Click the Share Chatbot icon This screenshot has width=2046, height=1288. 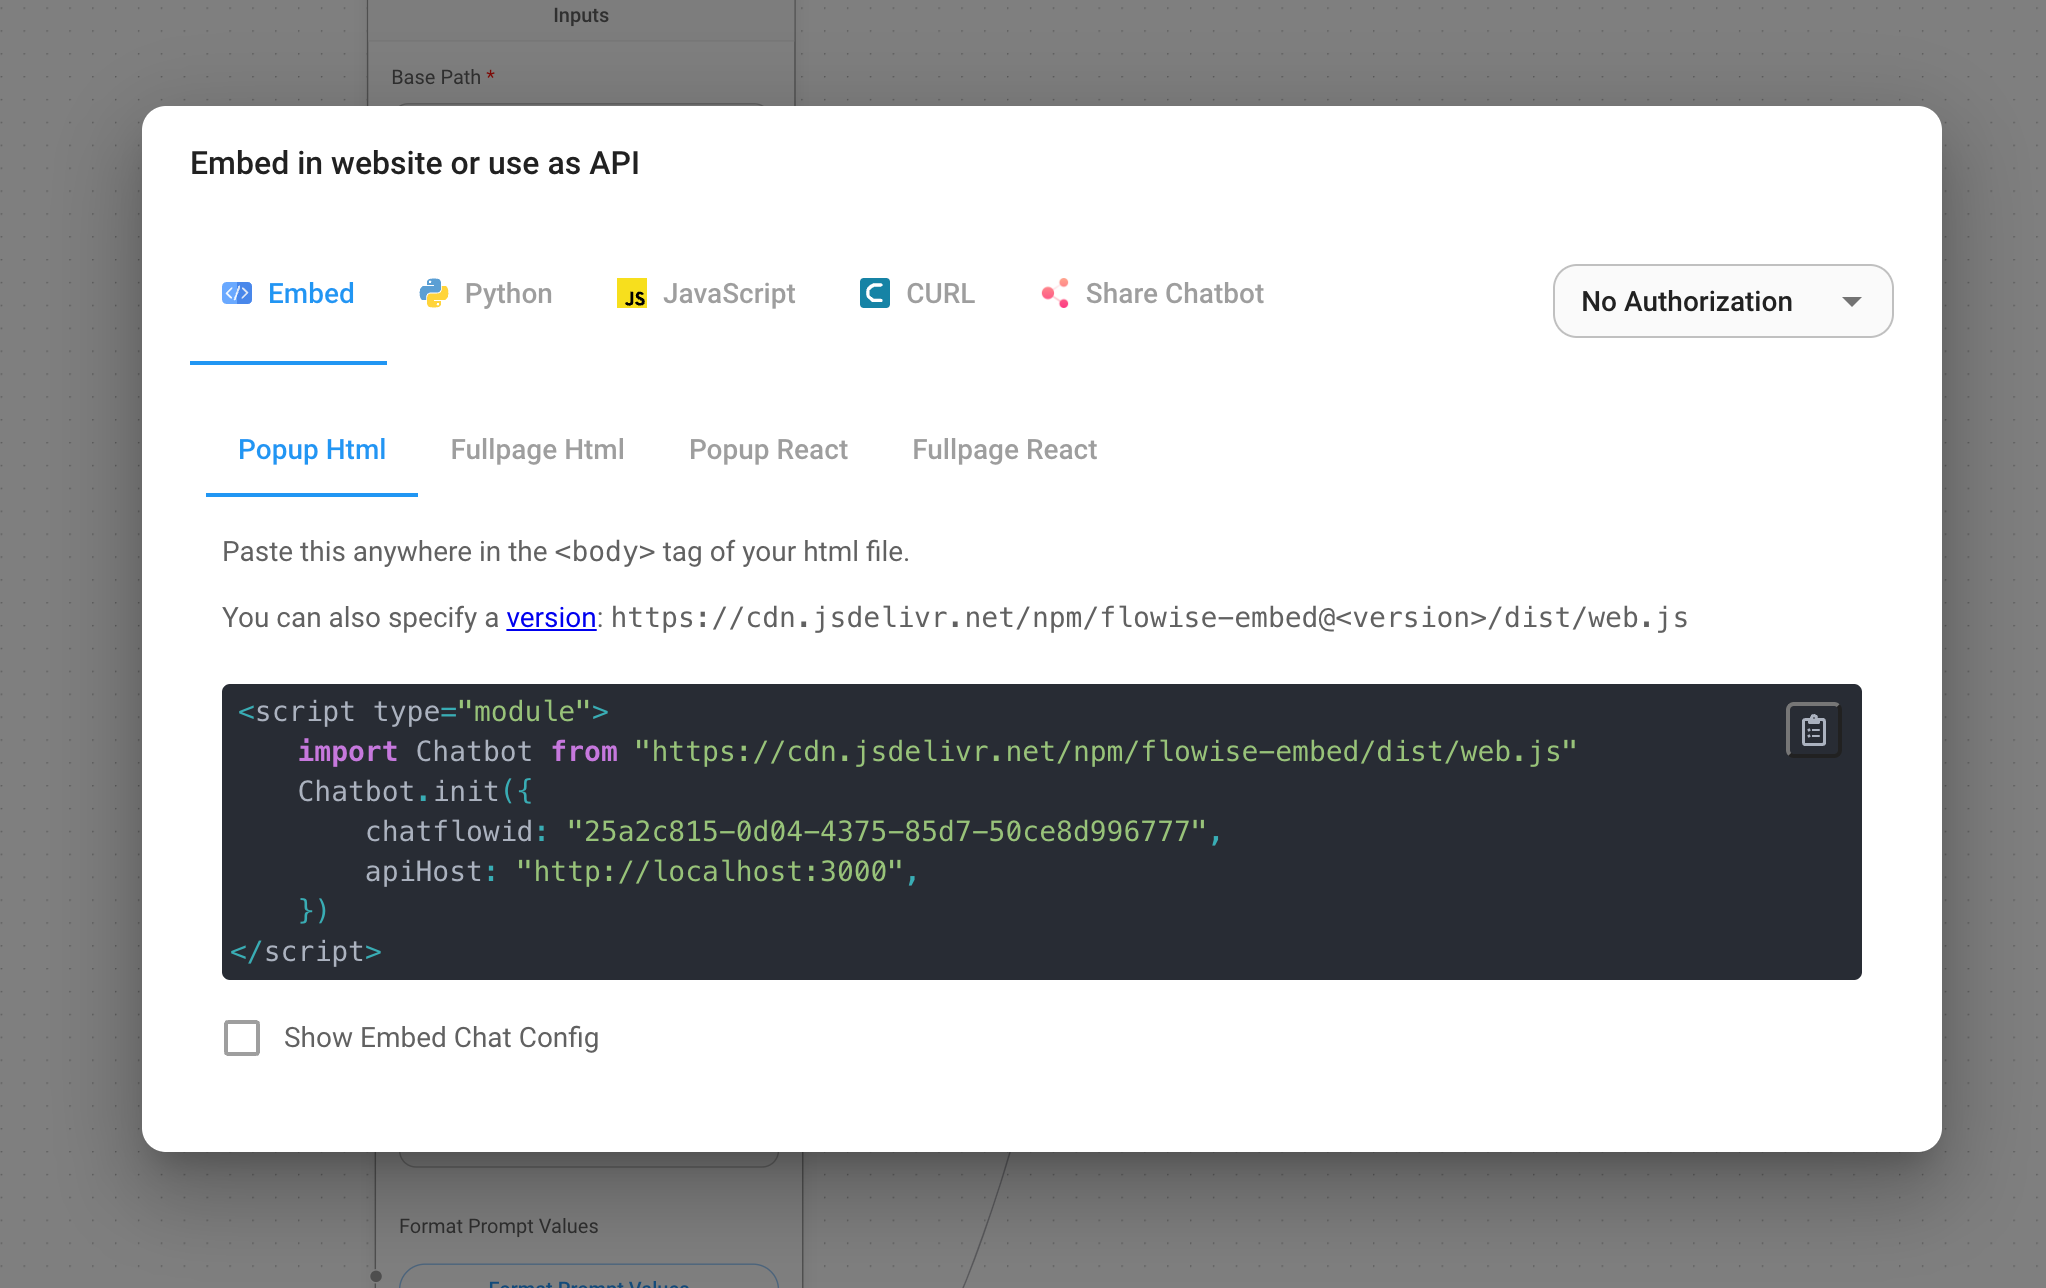(x=1055, y=293)
